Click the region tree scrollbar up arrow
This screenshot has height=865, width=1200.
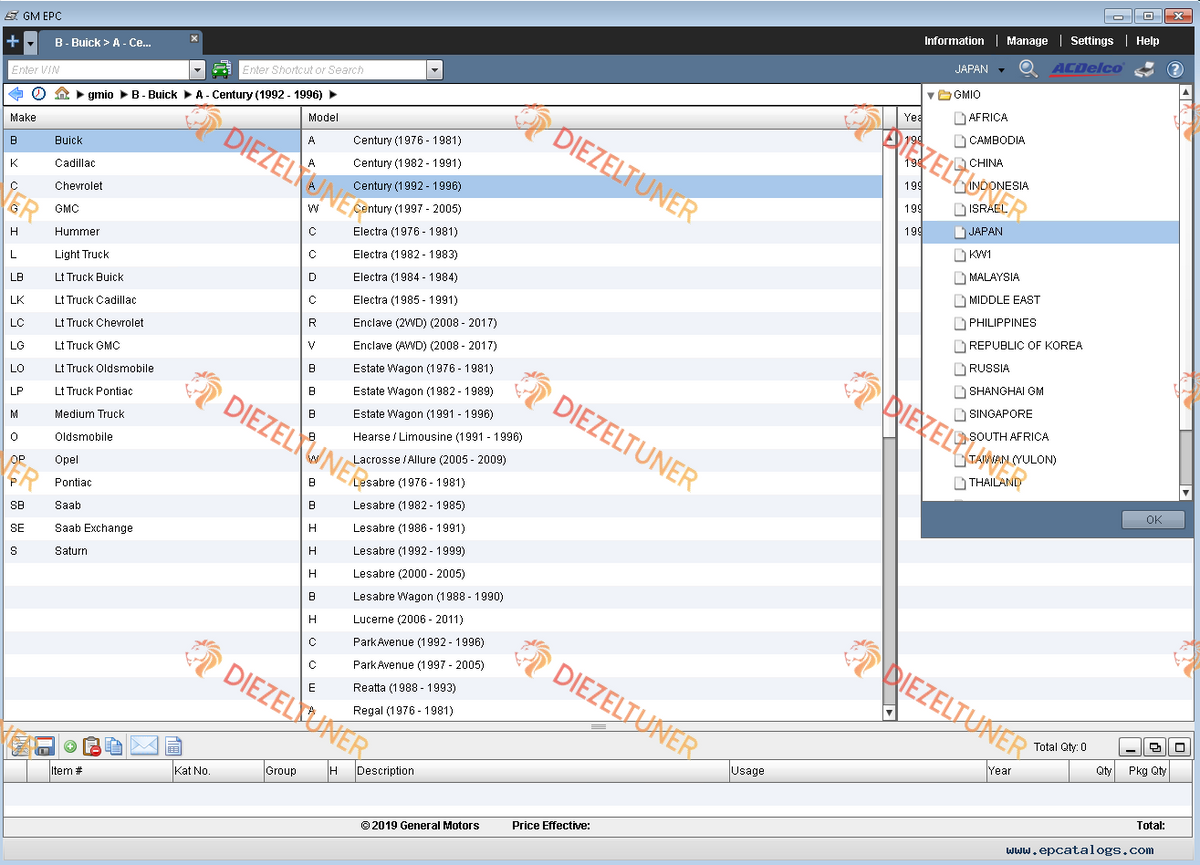point(1186,93)
